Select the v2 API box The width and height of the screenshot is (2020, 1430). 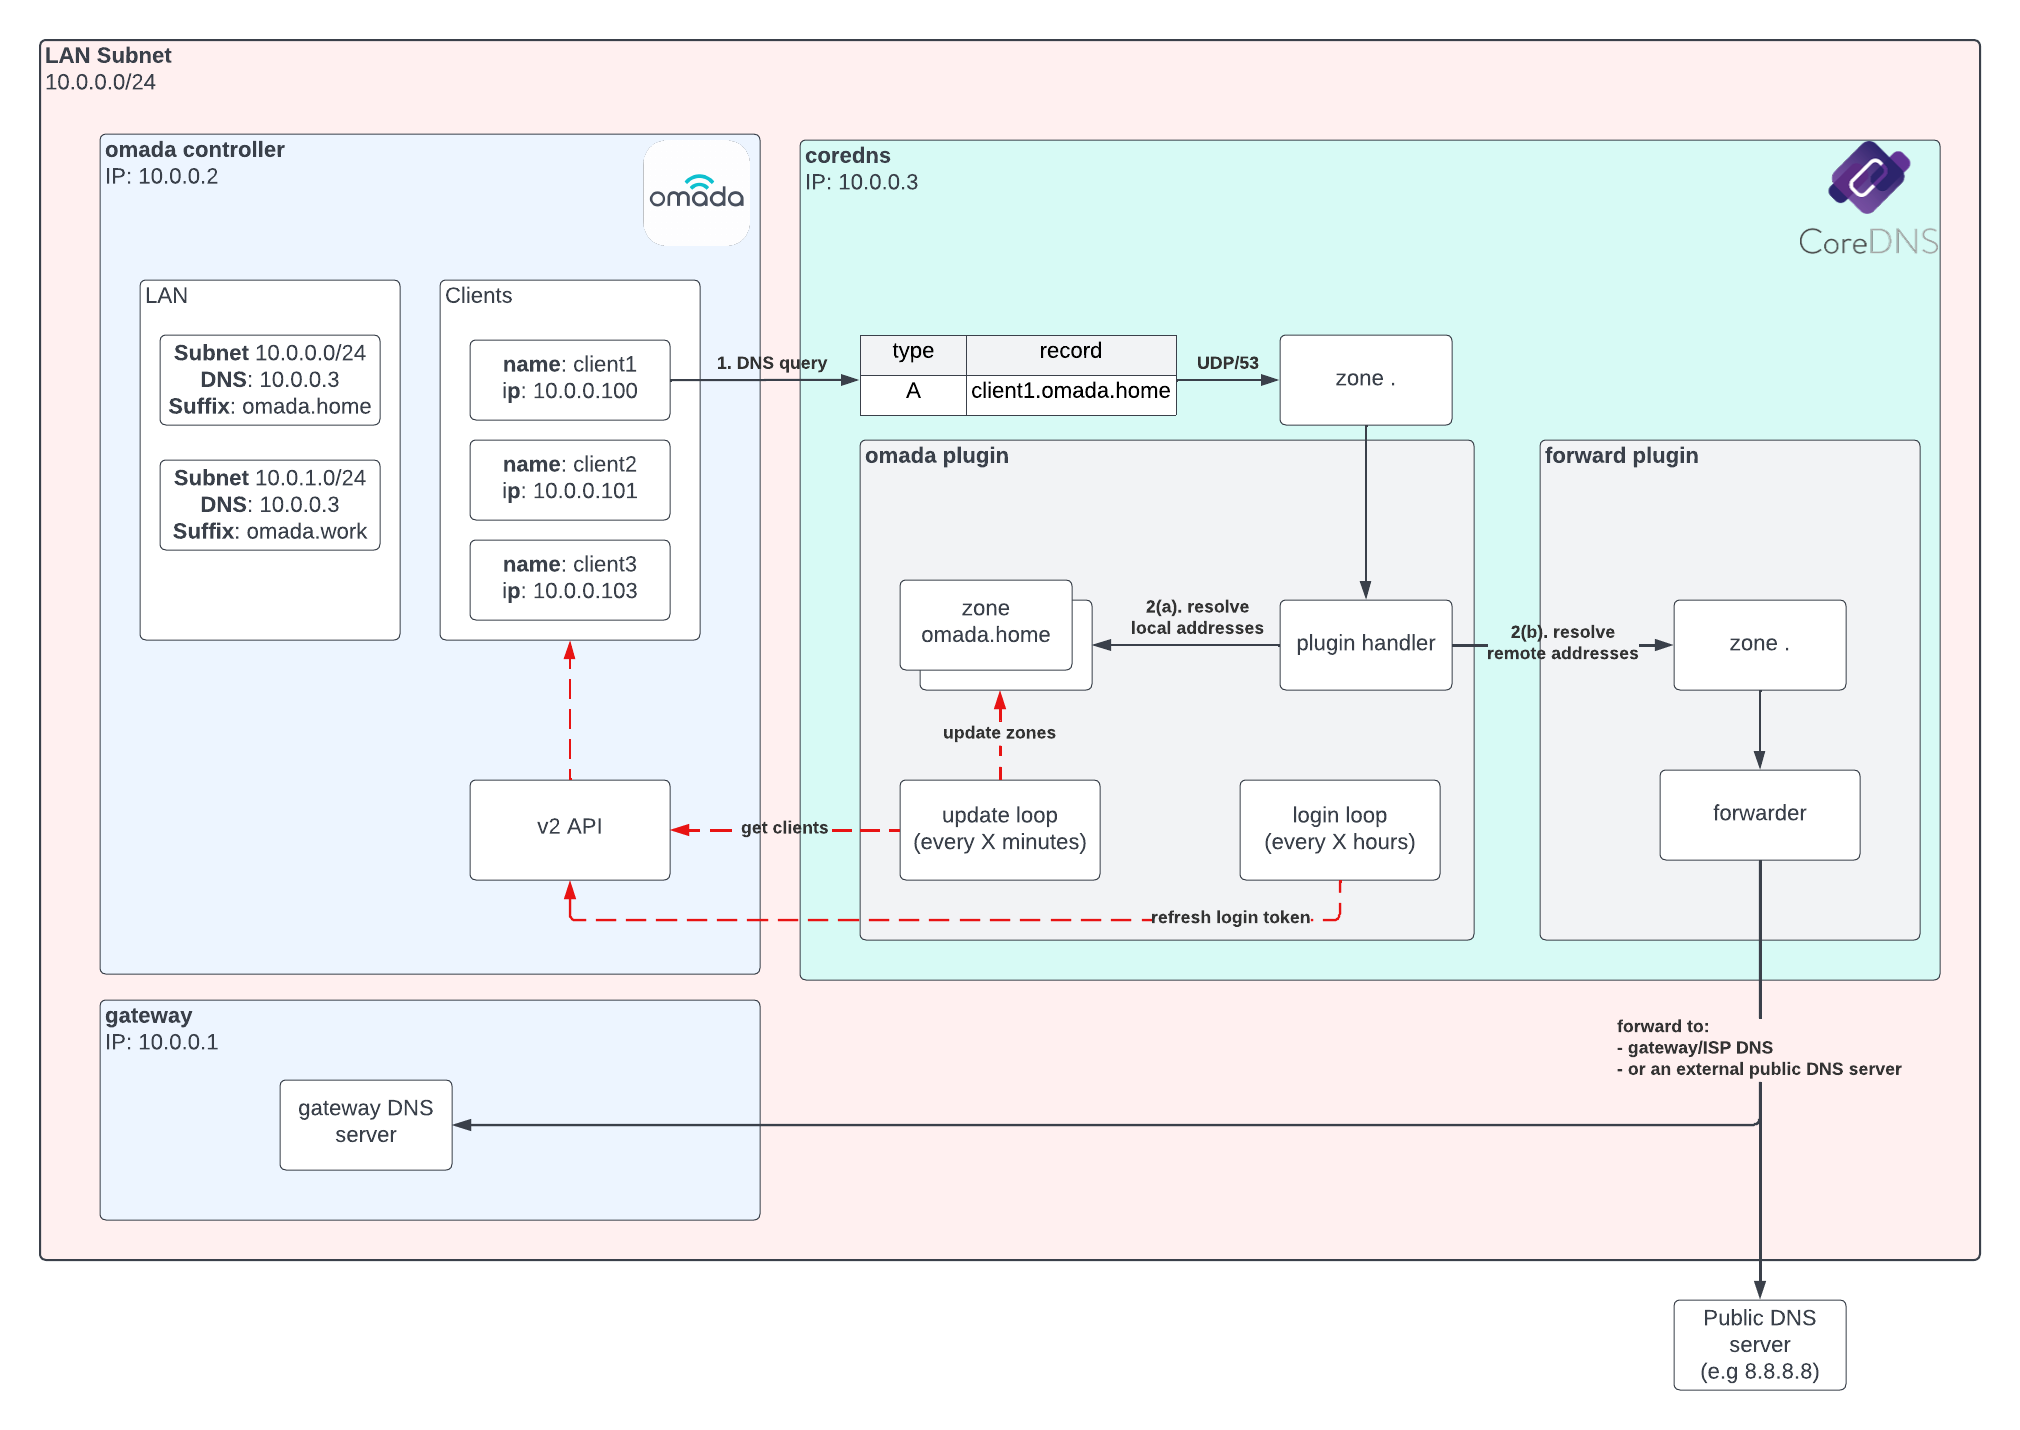[569, 829]
